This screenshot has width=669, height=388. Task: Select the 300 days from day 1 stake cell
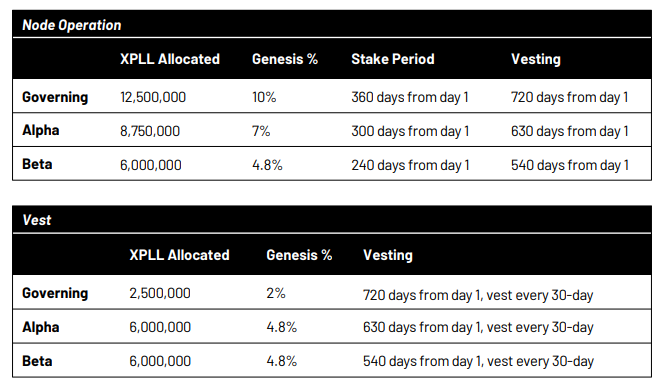click(x=410, y=131)
